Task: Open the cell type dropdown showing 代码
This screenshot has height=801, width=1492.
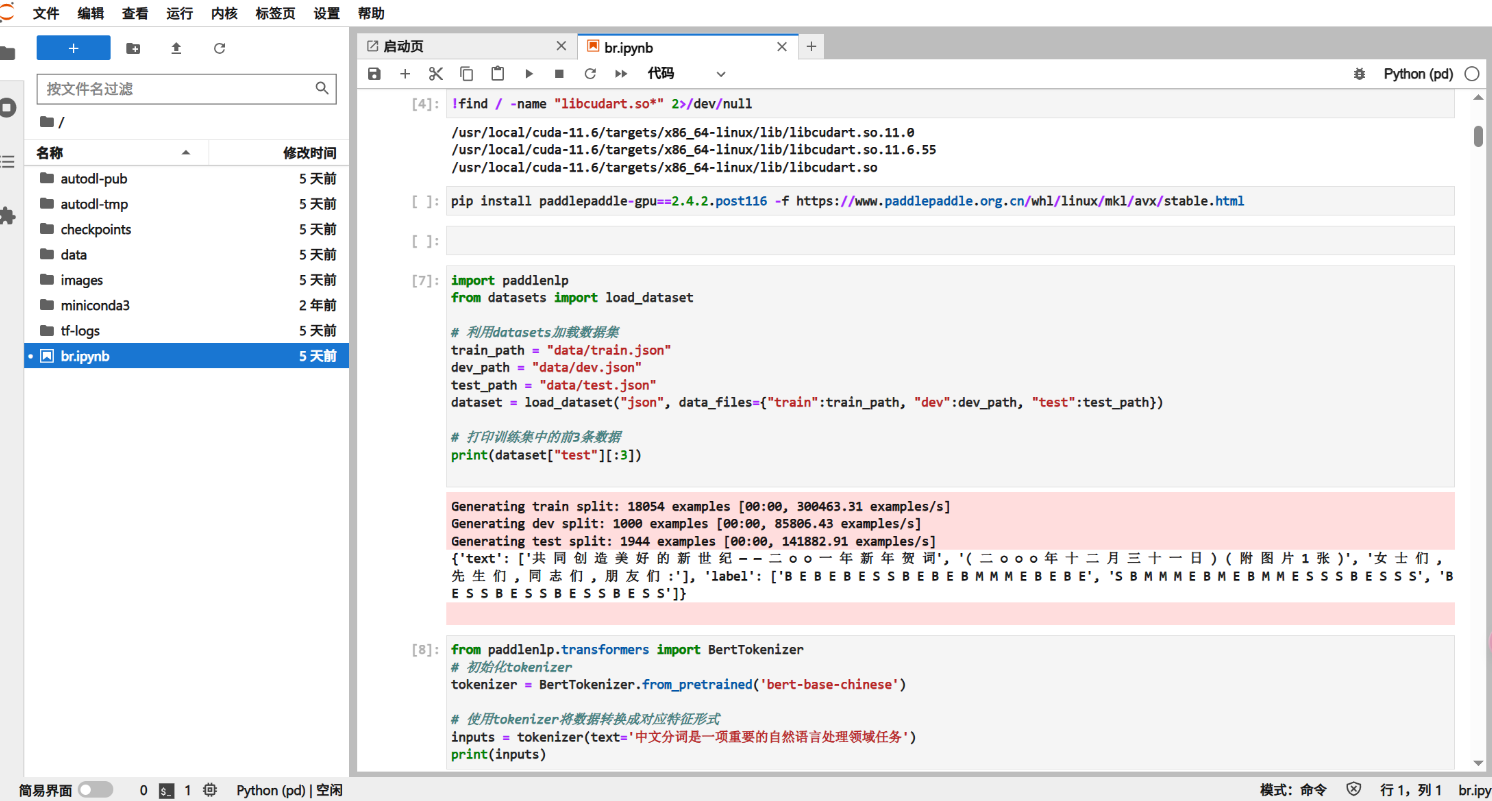Action: 686,74
